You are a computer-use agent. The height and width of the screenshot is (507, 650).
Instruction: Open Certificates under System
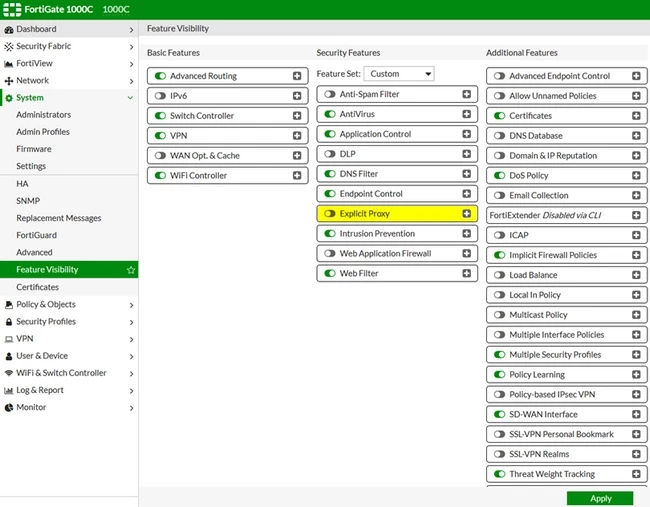37,287
